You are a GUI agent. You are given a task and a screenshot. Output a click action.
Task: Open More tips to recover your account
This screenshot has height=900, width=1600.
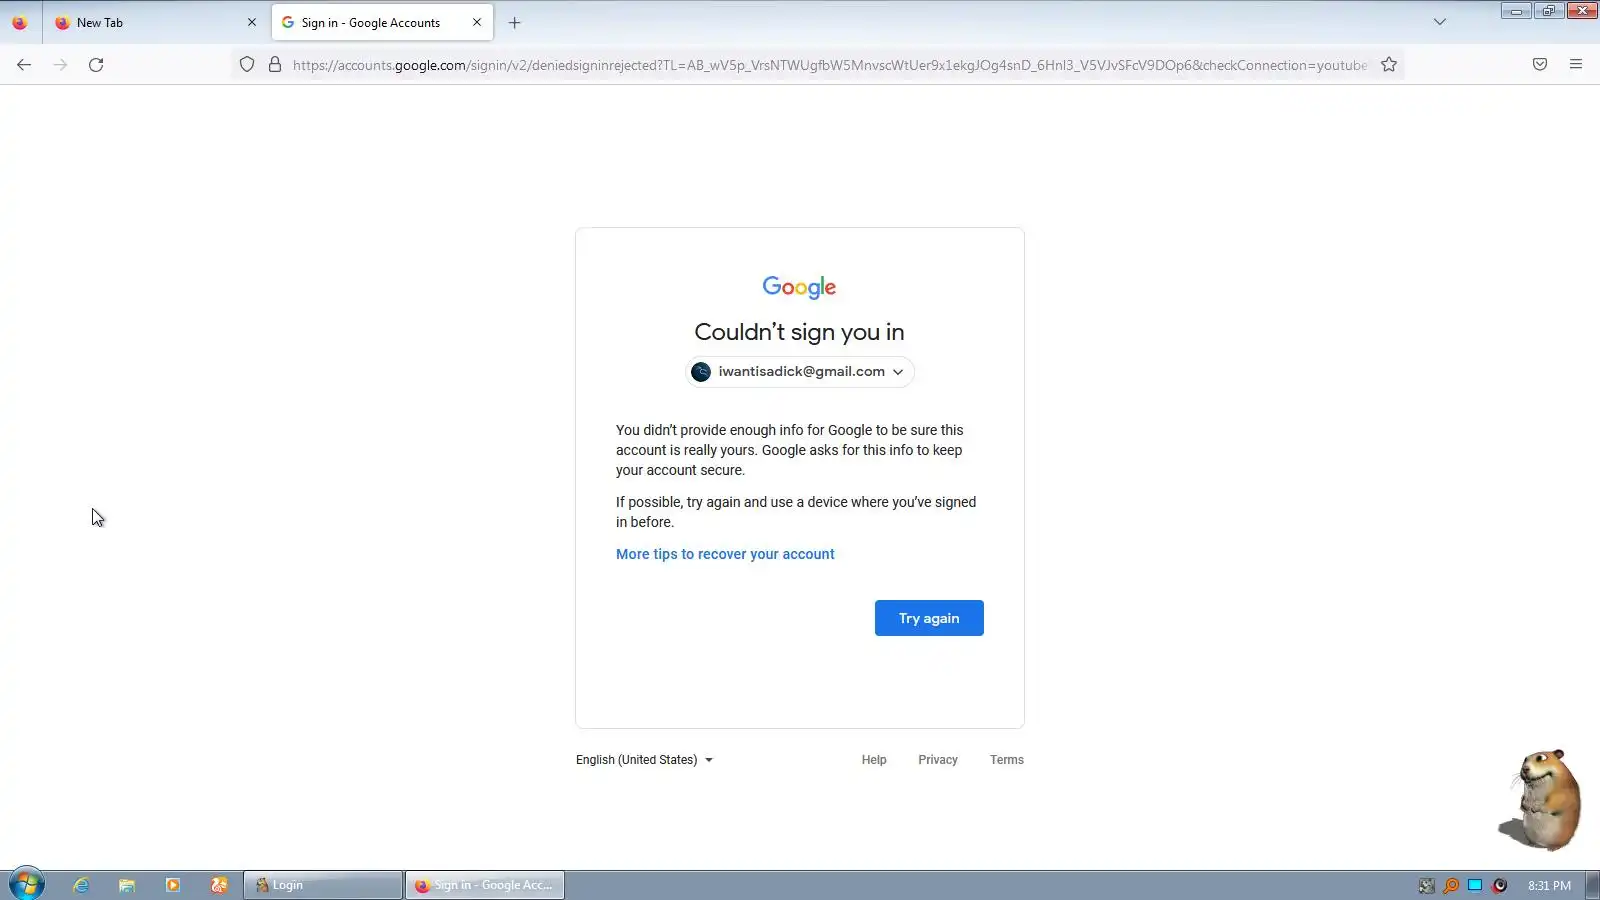click(725, 554)
